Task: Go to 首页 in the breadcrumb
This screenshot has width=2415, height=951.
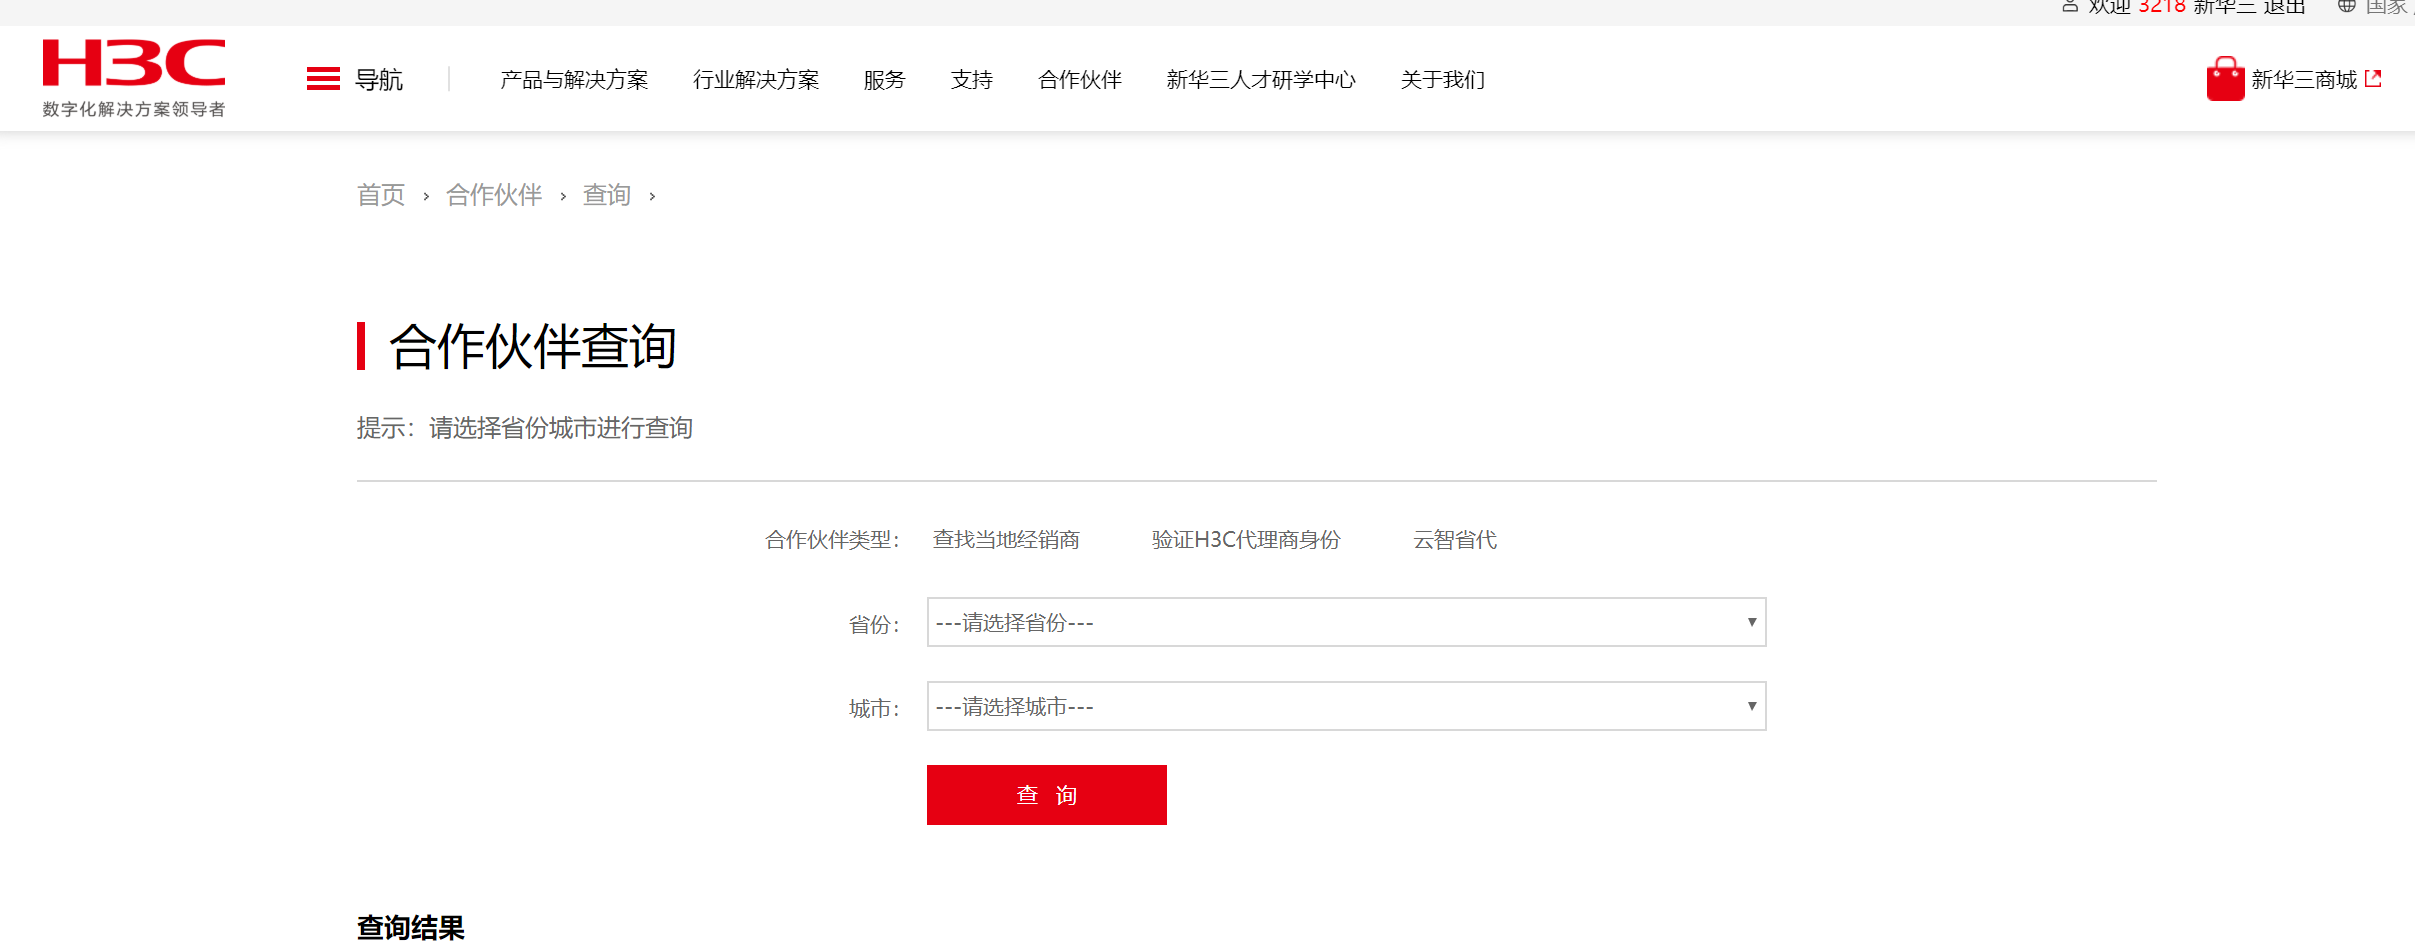Action: click(381, 195)
